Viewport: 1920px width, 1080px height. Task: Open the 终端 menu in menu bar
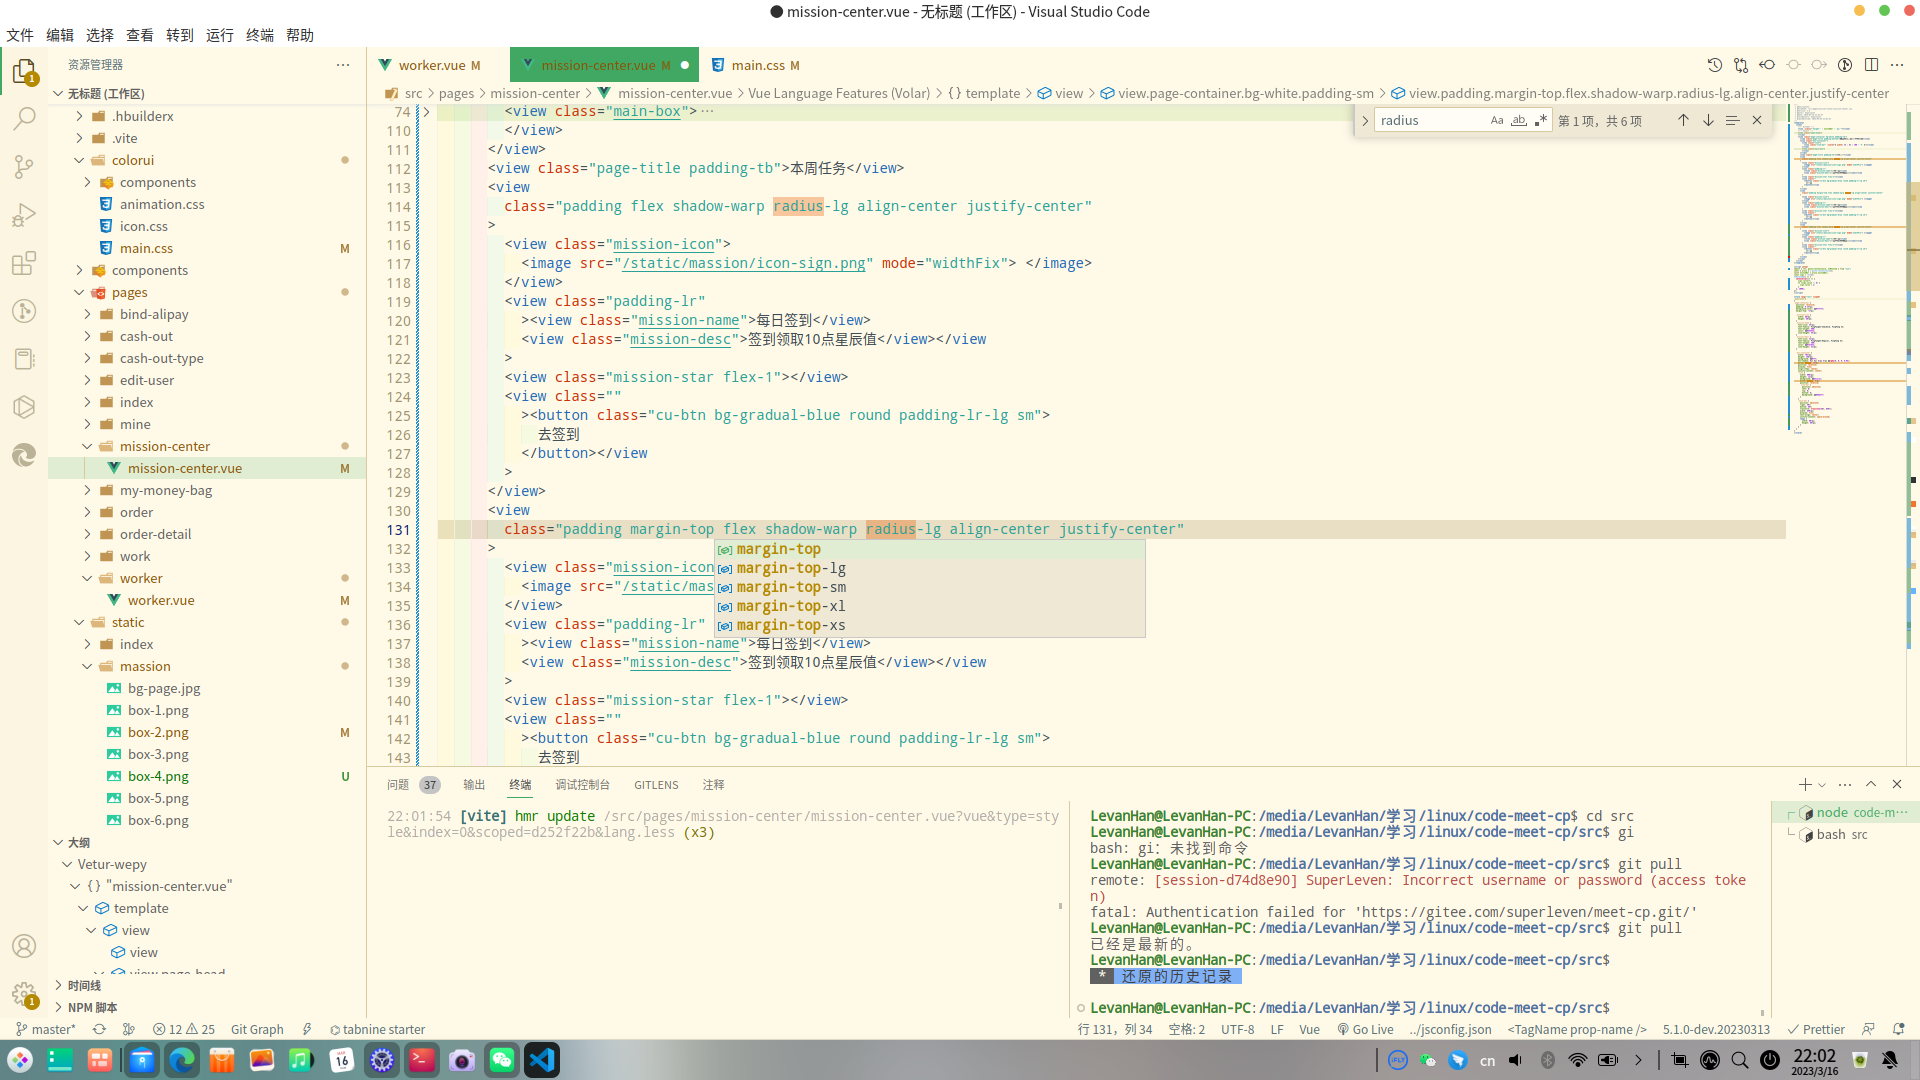[259, 35]
